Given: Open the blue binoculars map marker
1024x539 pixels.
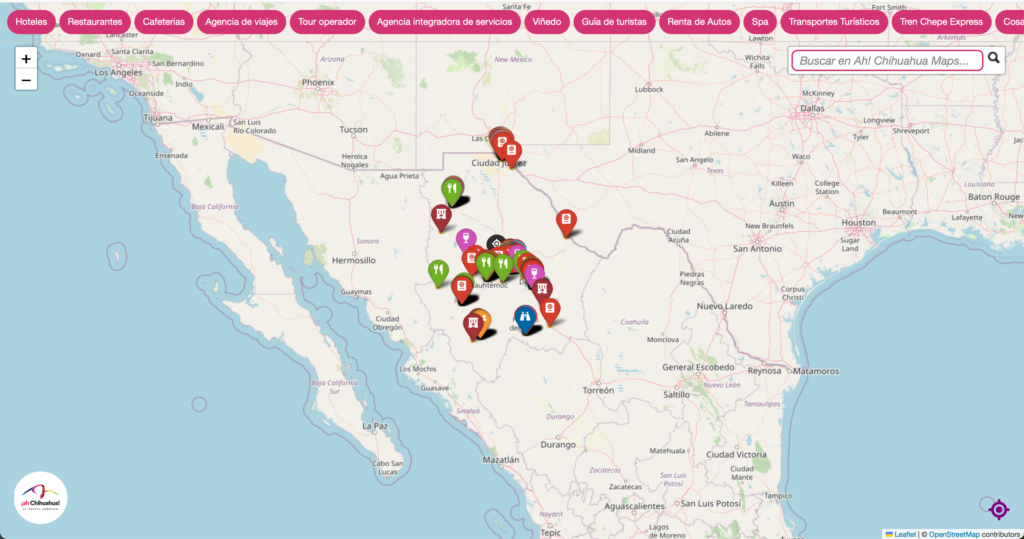Looking at the screenshot, I should (525, 317).
